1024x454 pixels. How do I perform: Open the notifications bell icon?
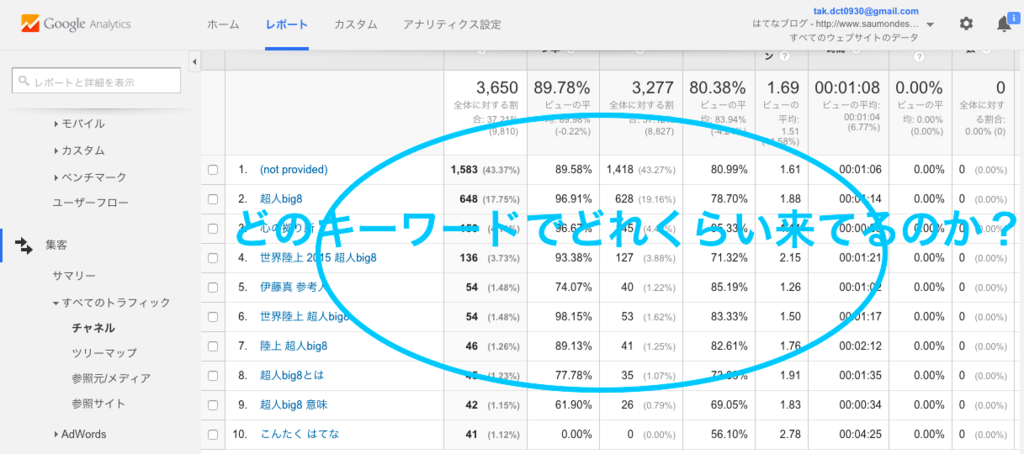(1004, 24)
